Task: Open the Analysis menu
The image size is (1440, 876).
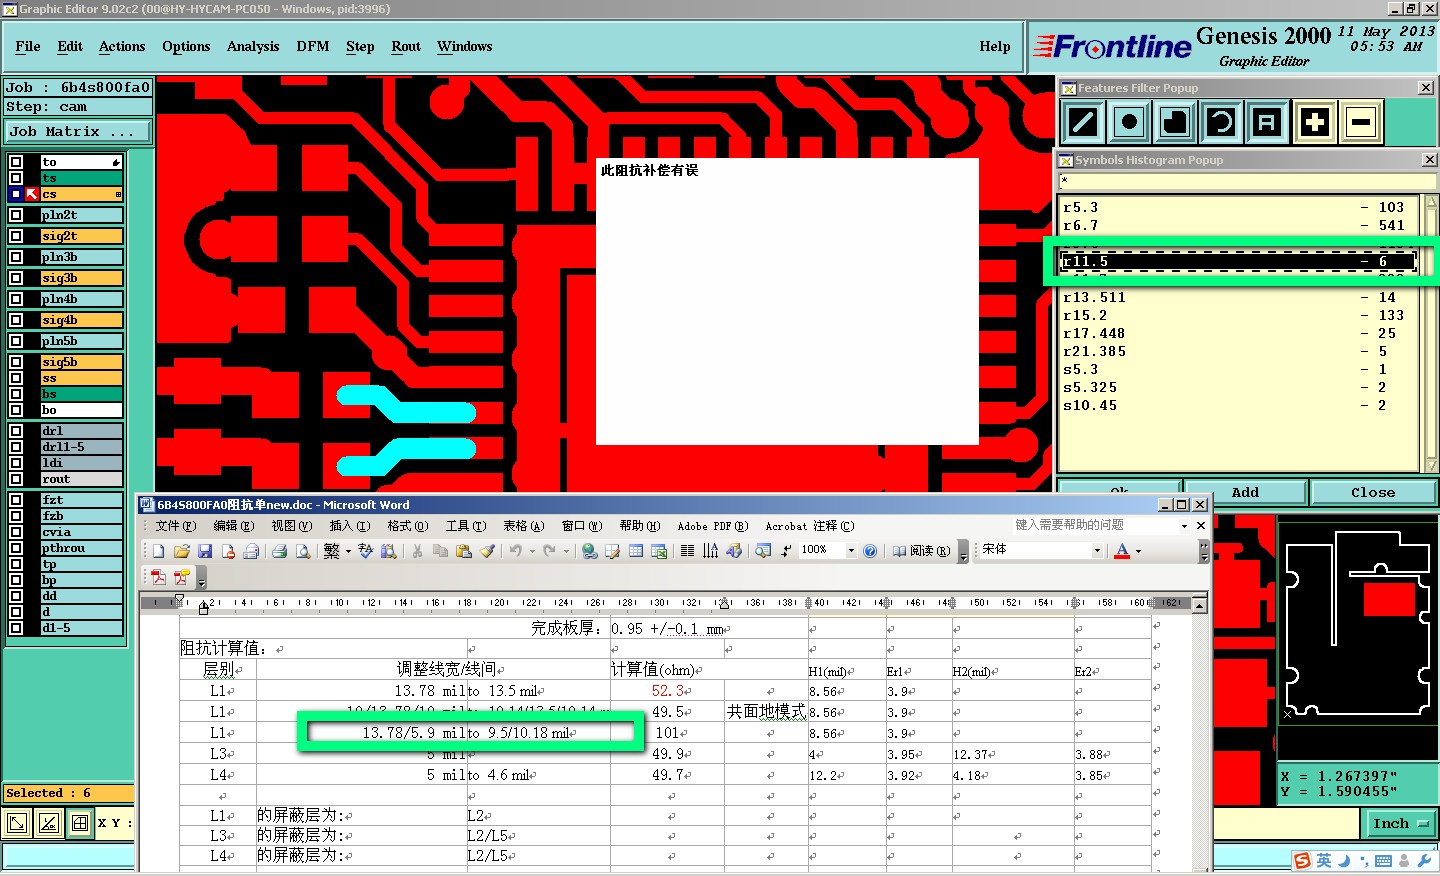Action: pyautogui.click(x=253, y=46)
